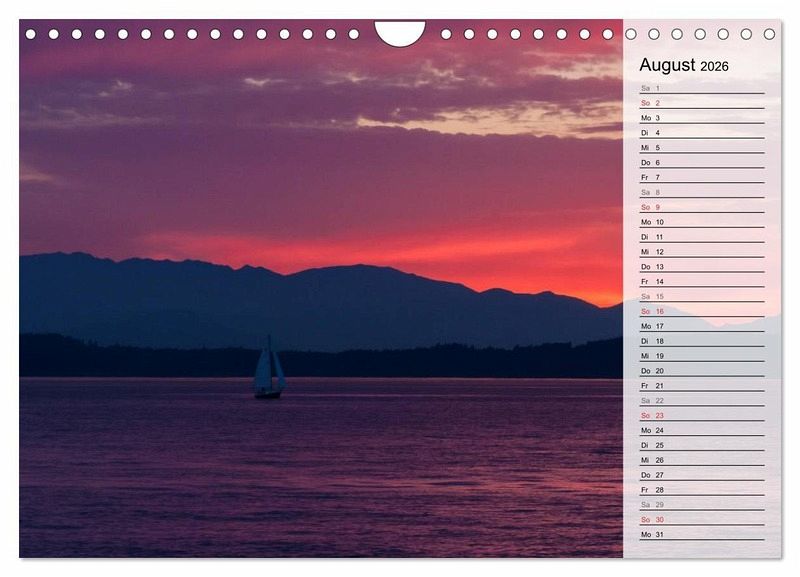
Task: Select the "Mo 10" date row
Action: (702, 222)
